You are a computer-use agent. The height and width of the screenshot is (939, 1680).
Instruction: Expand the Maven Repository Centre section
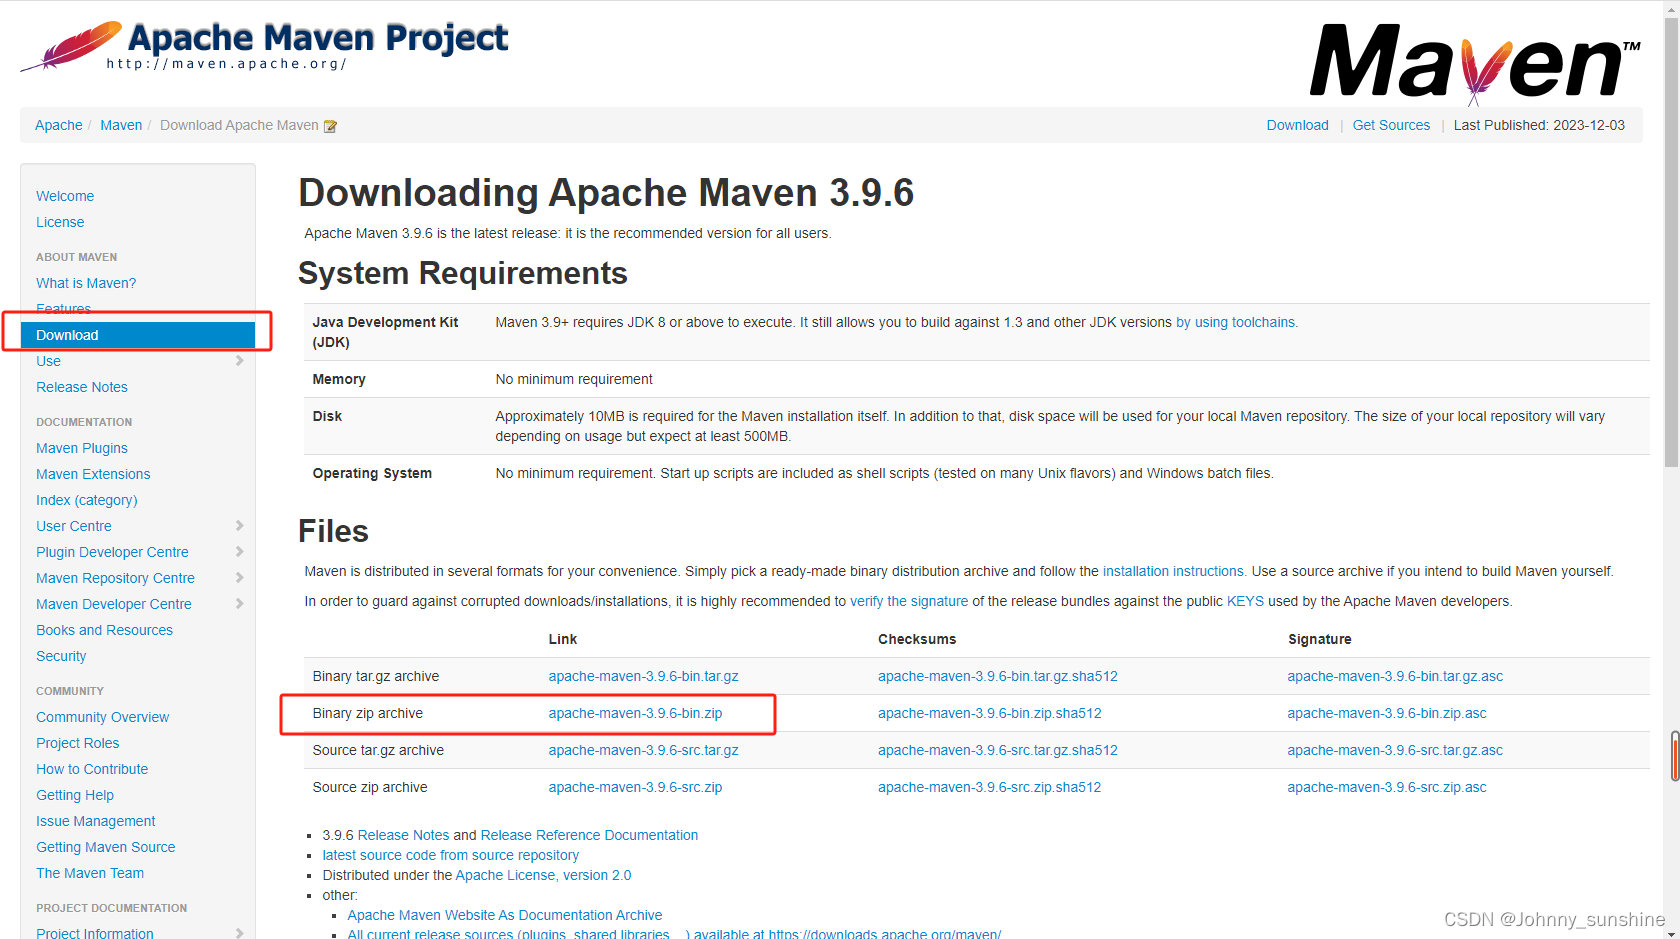(240, 577)
